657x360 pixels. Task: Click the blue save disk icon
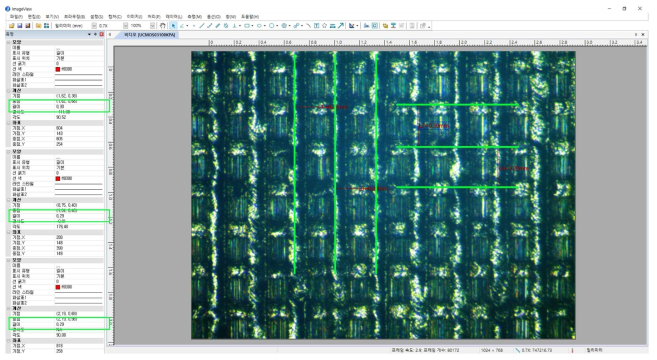[20, 26]
